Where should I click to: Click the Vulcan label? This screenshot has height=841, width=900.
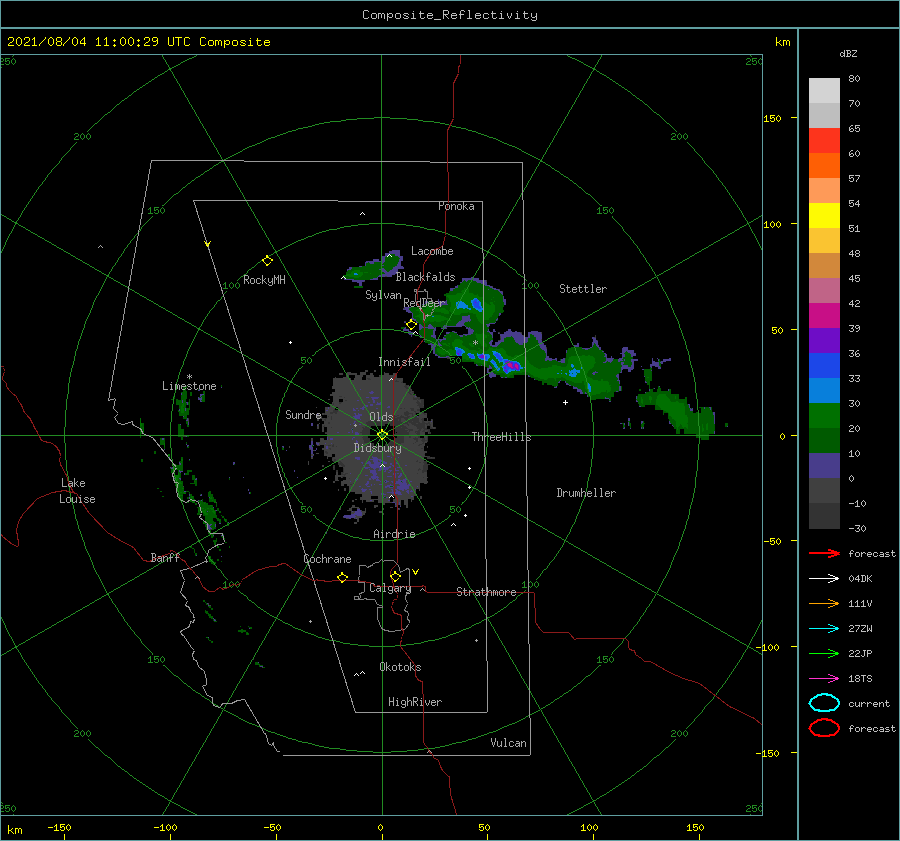(x=508, y=743)
